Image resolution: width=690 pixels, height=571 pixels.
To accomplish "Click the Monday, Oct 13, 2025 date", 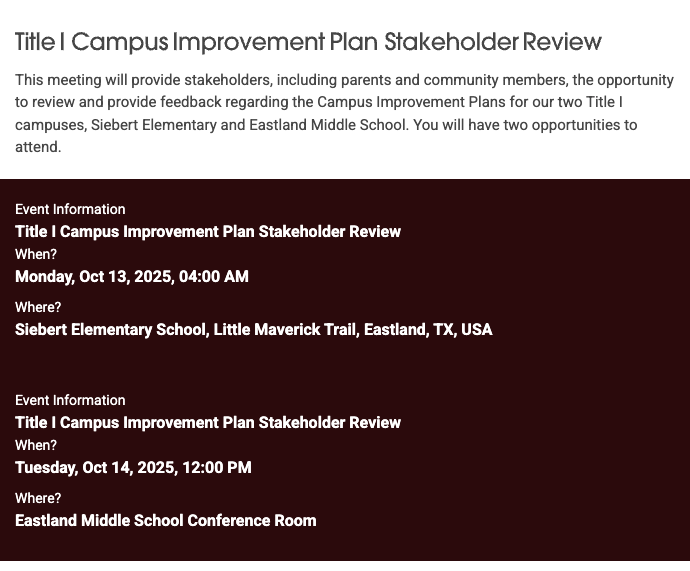I will point(132,277).
